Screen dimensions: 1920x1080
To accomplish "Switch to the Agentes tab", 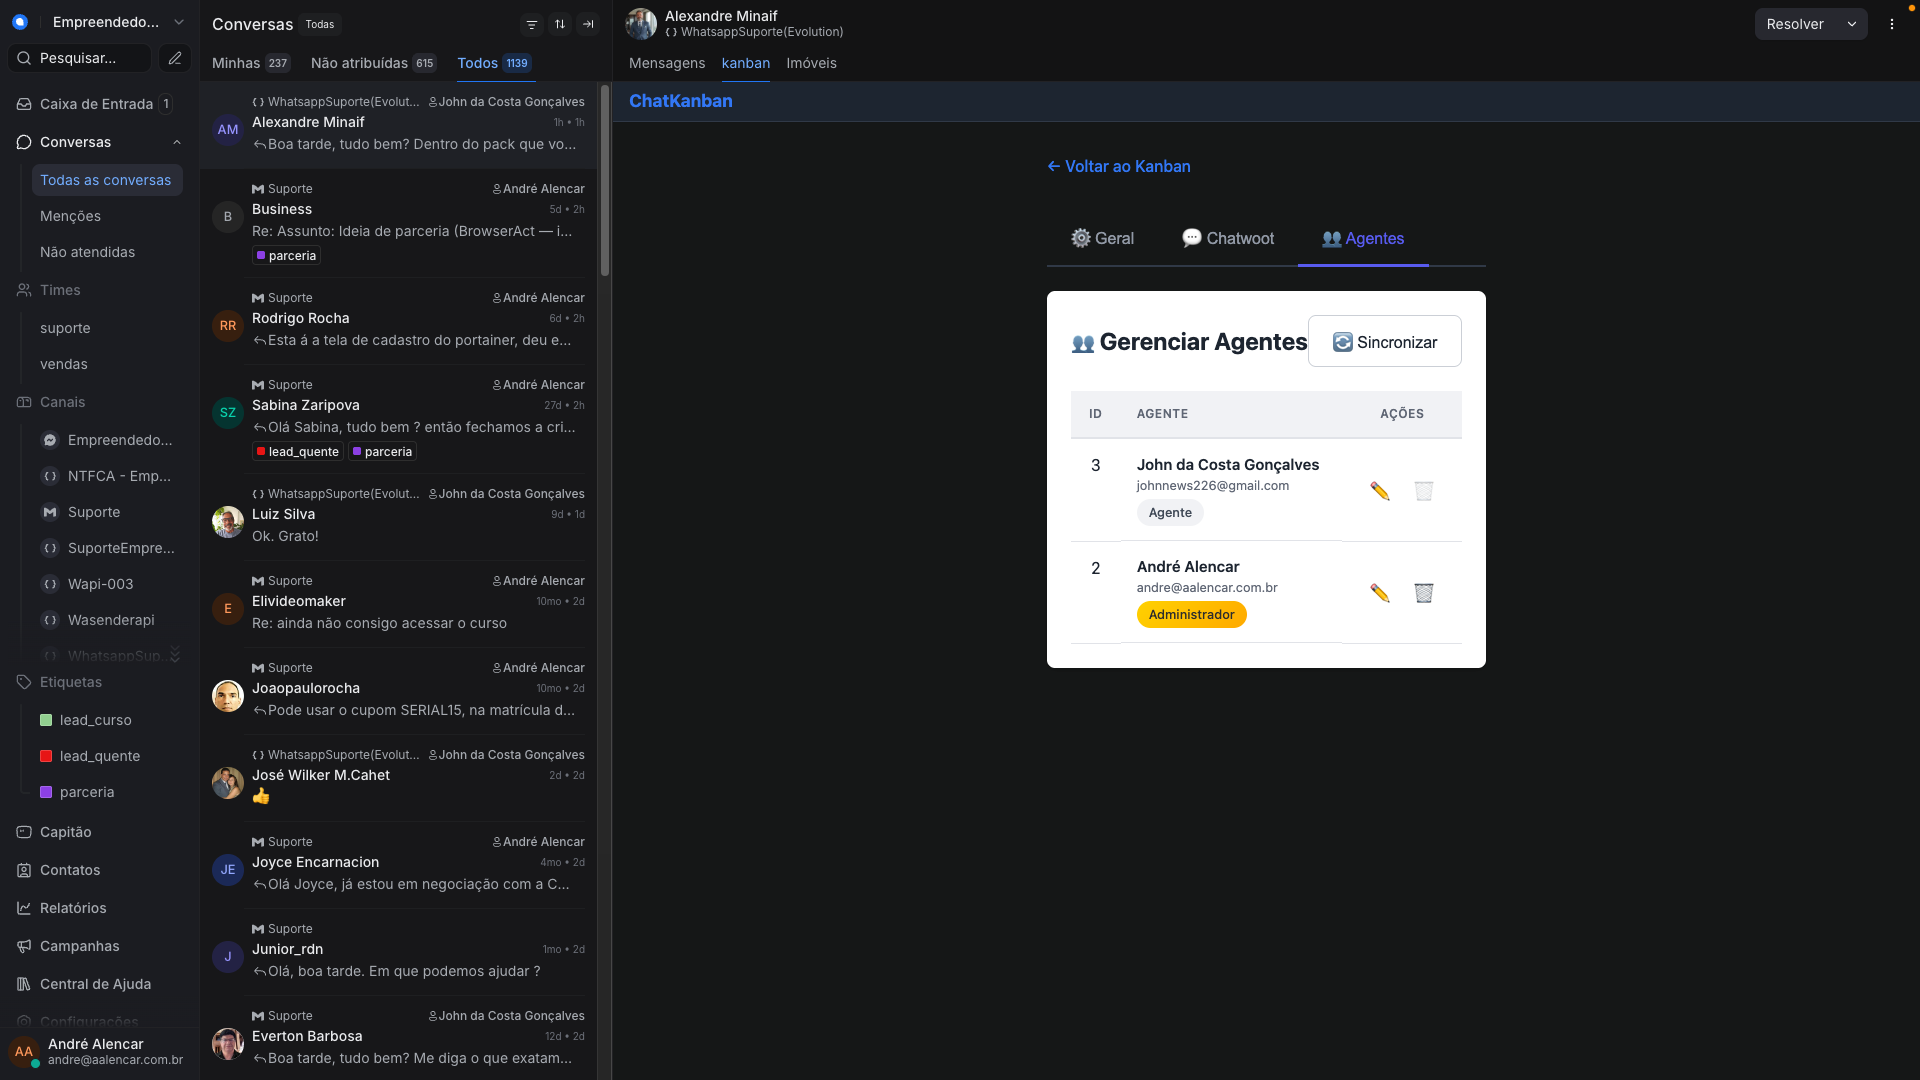I will coord(1362,238).
